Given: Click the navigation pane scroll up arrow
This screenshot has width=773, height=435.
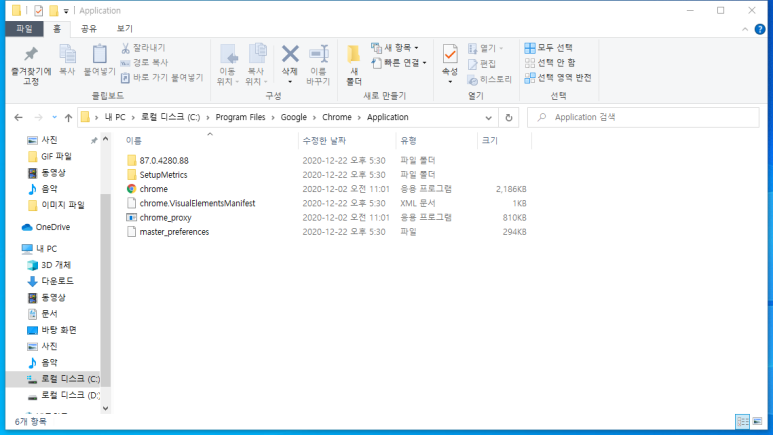Looking at the screenshot, I should 105,140.
